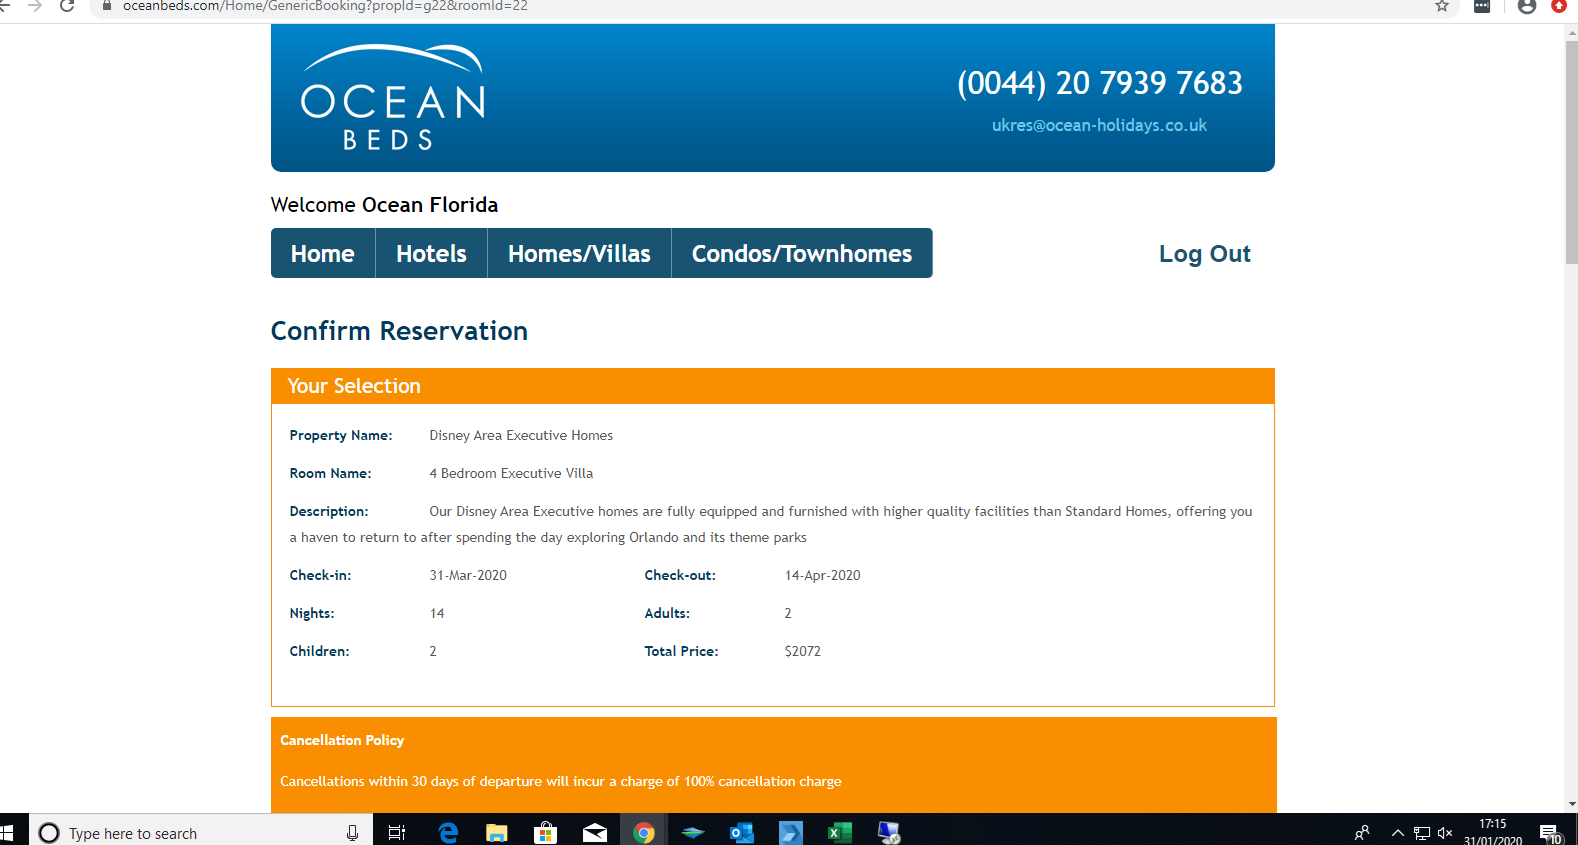
Task: Launch Microsoft Edge from the taskbar
Action: point(448,833)
